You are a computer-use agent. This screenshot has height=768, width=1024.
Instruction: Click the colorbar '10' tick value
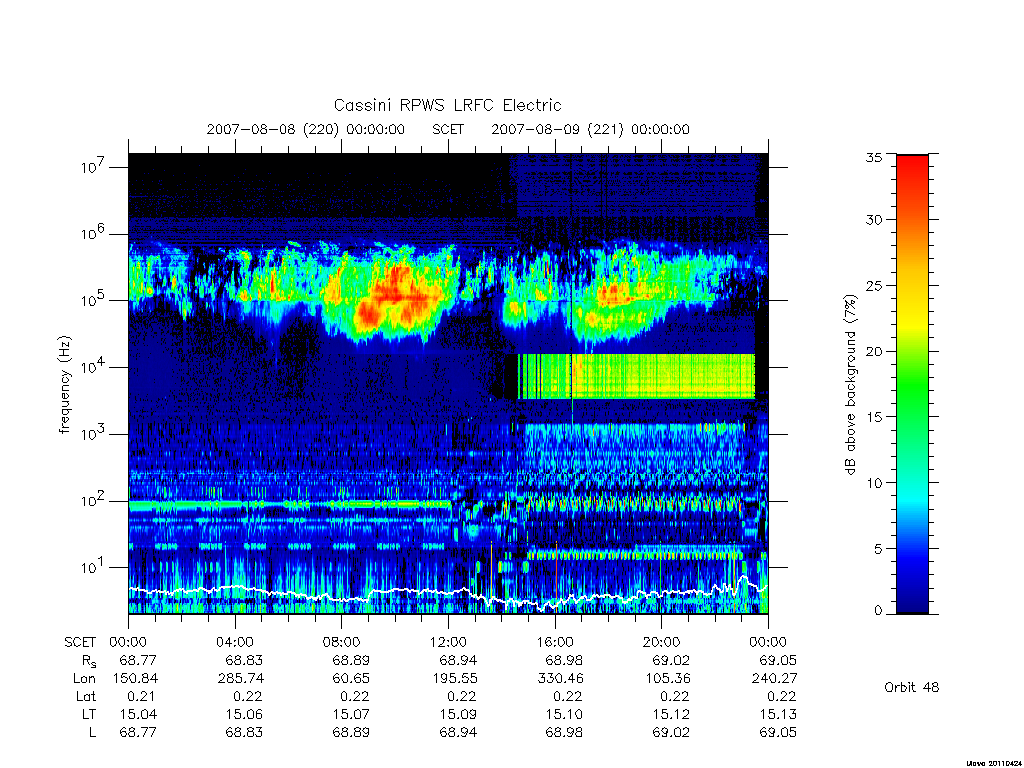pyautogui.click(x=873, y=483)
